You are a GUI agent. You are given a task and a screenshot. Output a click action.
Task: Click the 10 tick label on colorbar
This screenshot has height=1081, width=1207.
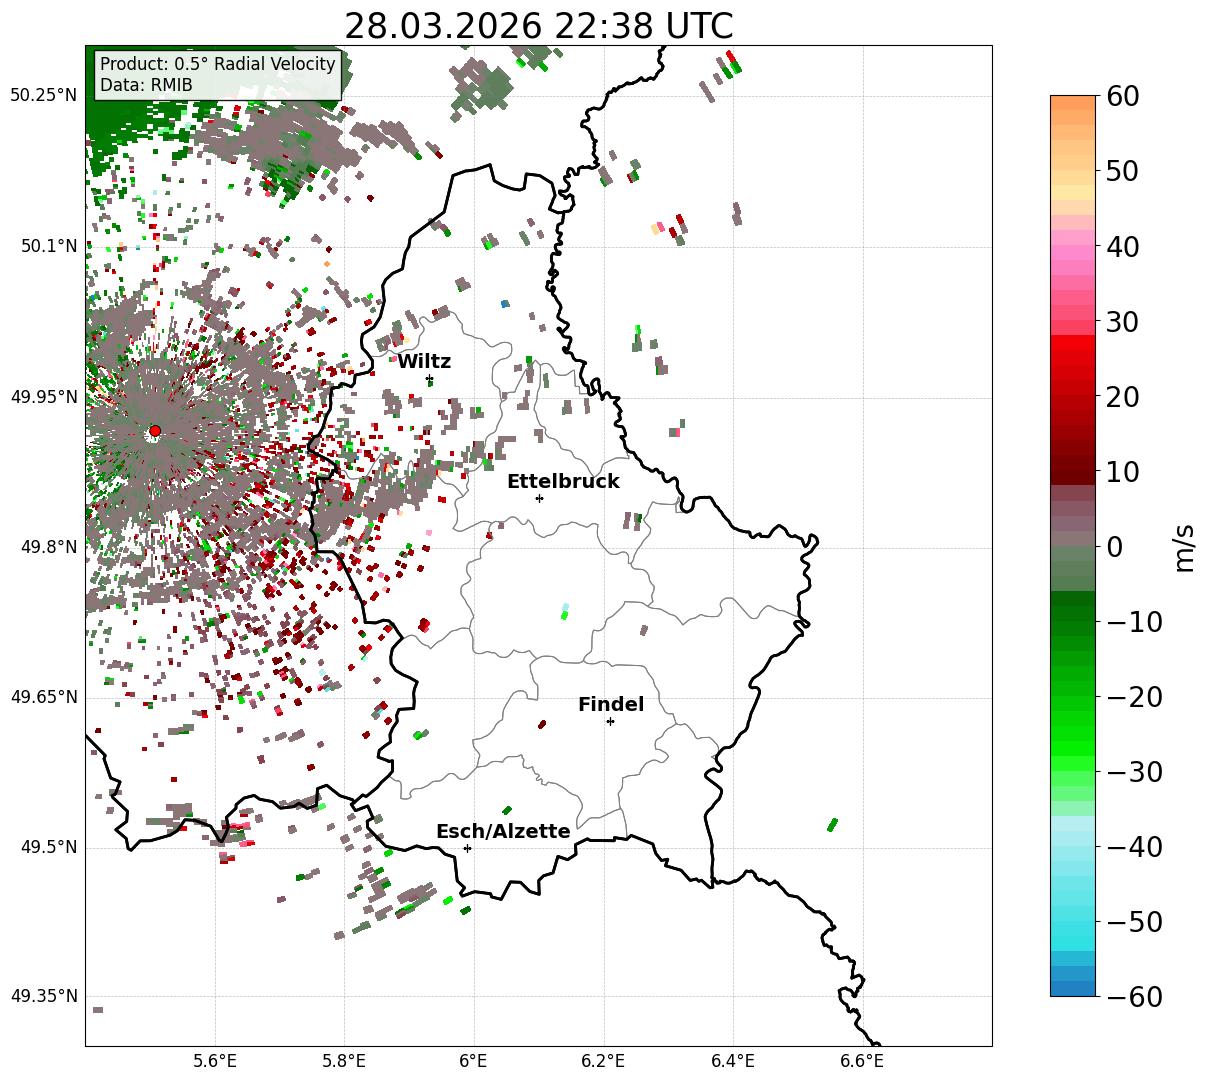(1125, 472)
